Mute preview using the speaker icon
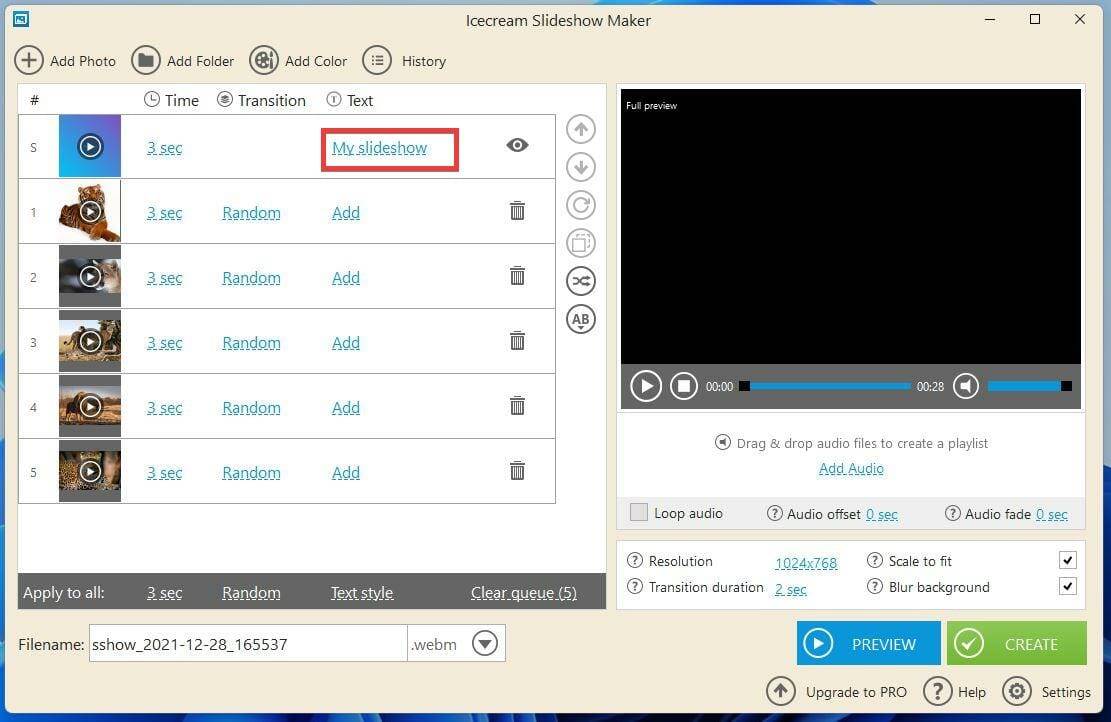1111x722 pixels. tap(965, 386)
